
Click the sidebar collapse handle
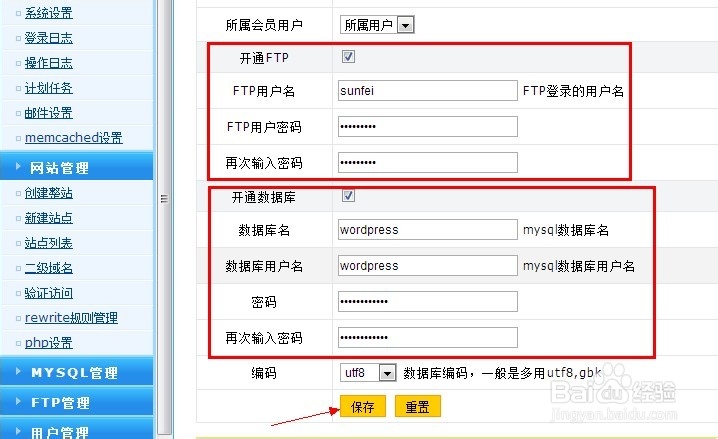[164, 199]
